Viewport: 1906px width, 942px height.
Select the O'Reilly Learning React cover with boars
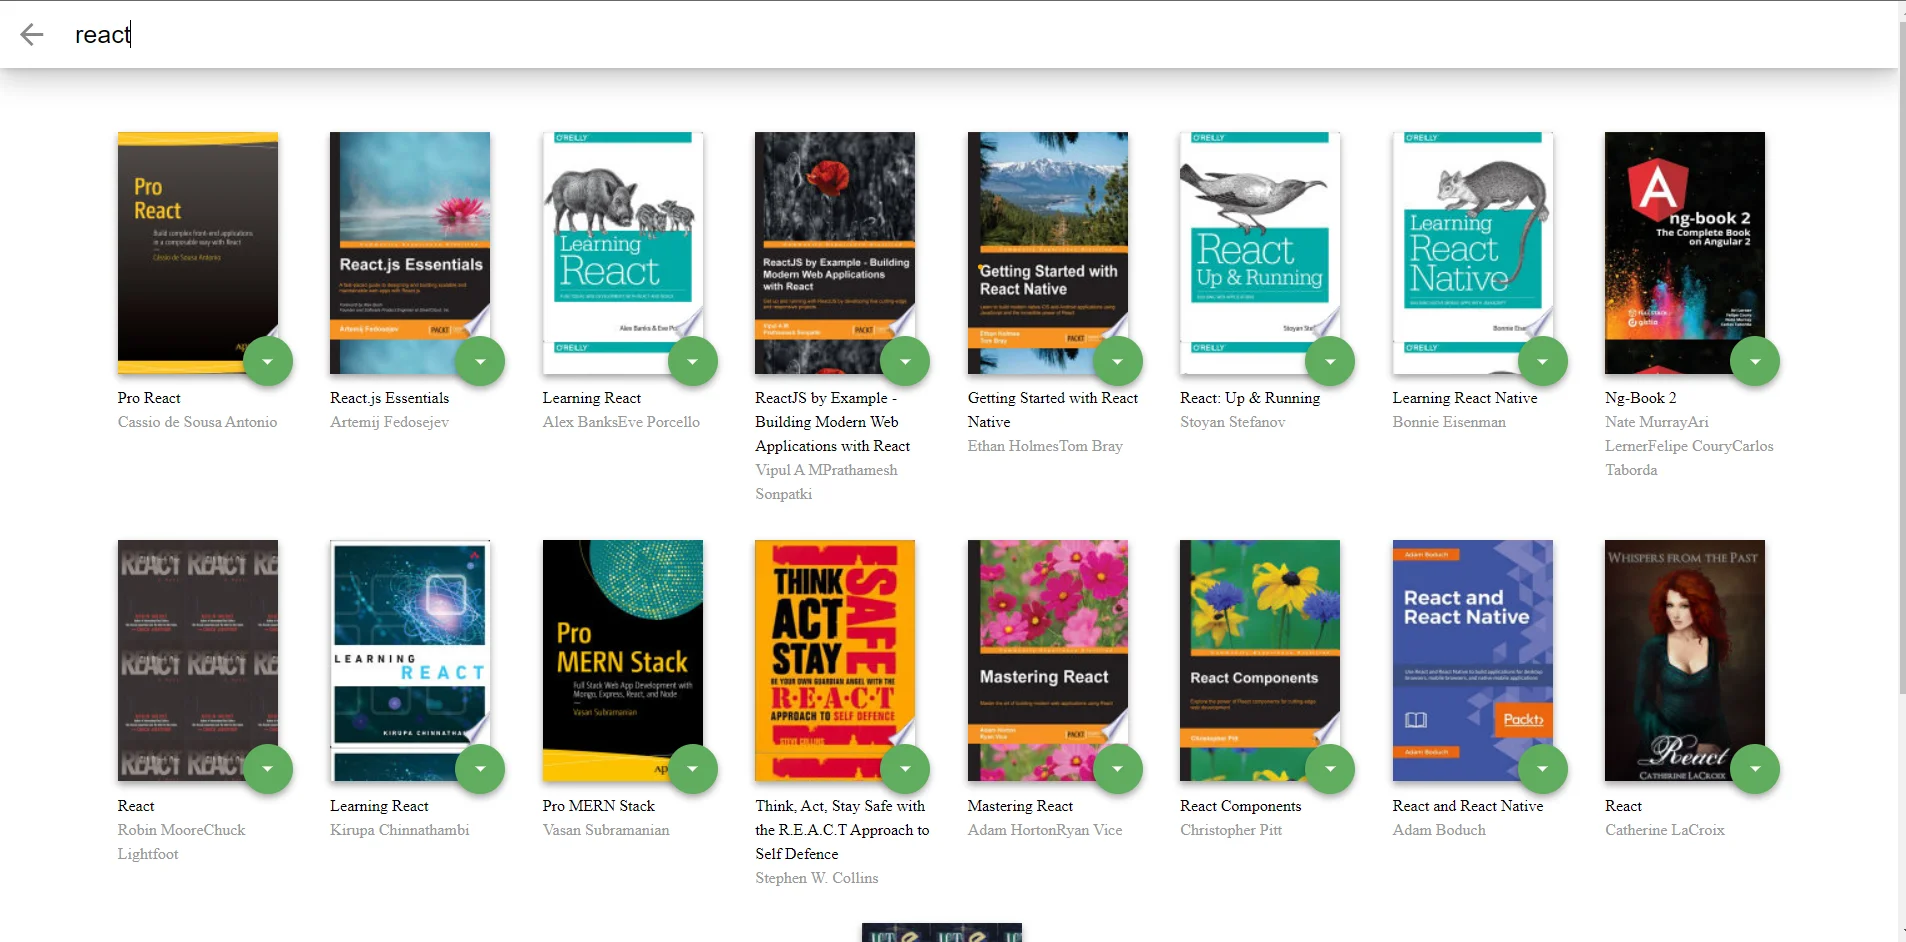click(623, 253)
